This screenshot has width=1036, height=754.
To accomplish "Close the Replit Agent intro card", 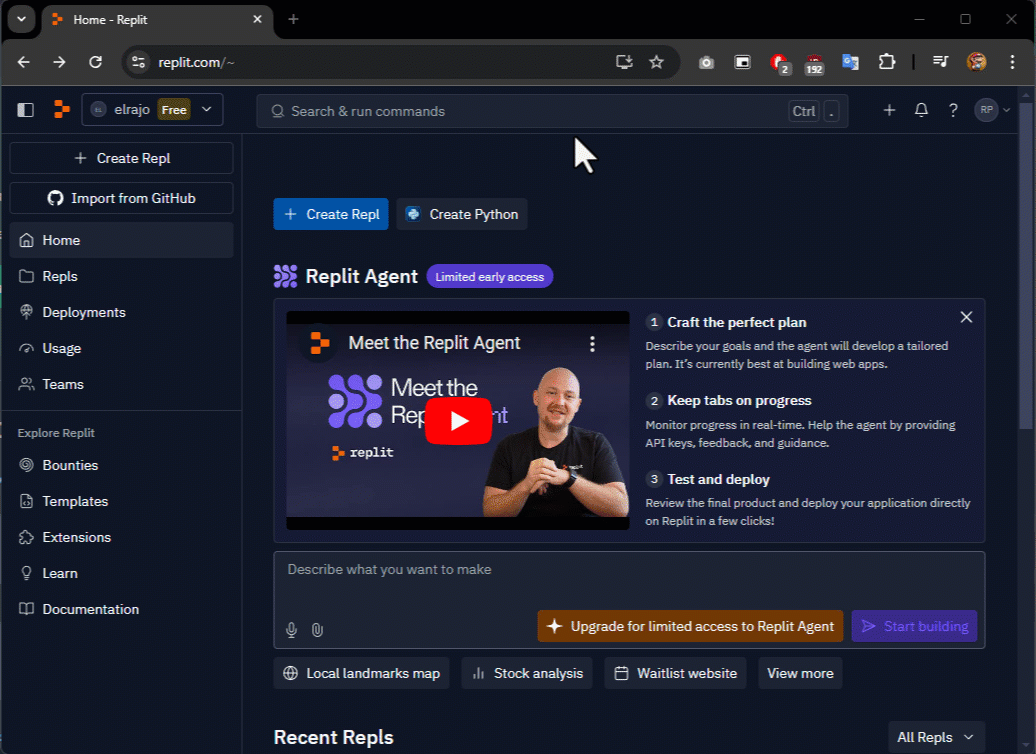I will click(966, 317).
